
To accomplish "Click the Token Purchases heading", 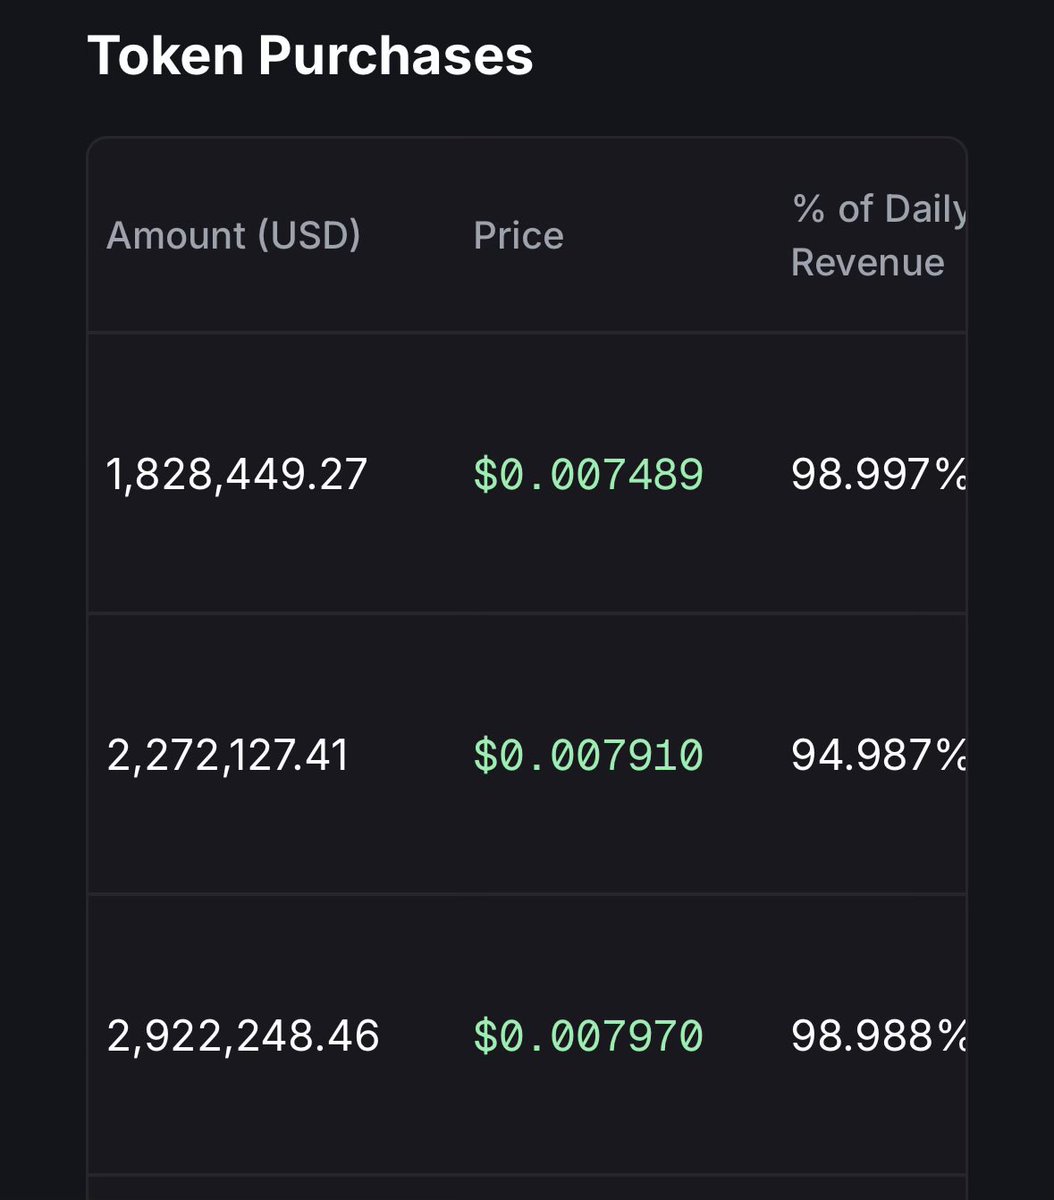I will point(310,55).
